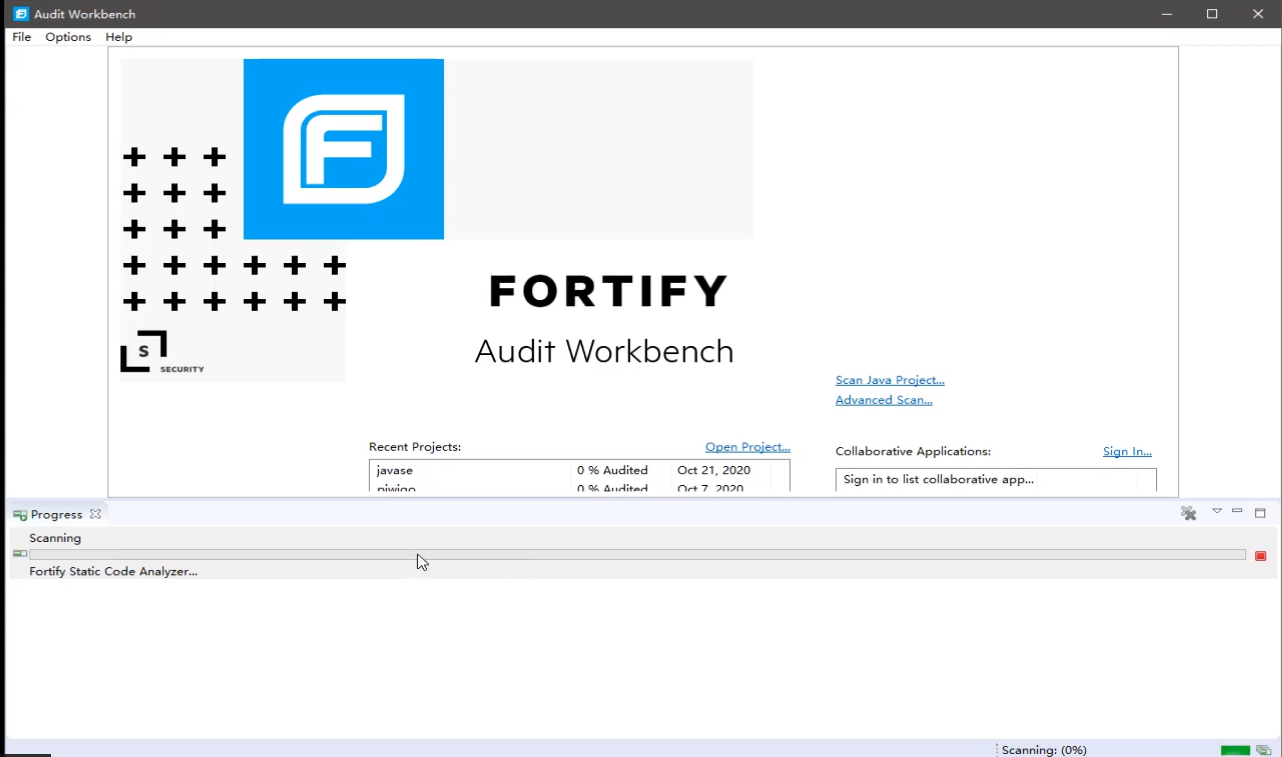The width and height of the screenshot is (1282, 757).
Task: Click the Scanning job label
Action: (x=55, y=538)
